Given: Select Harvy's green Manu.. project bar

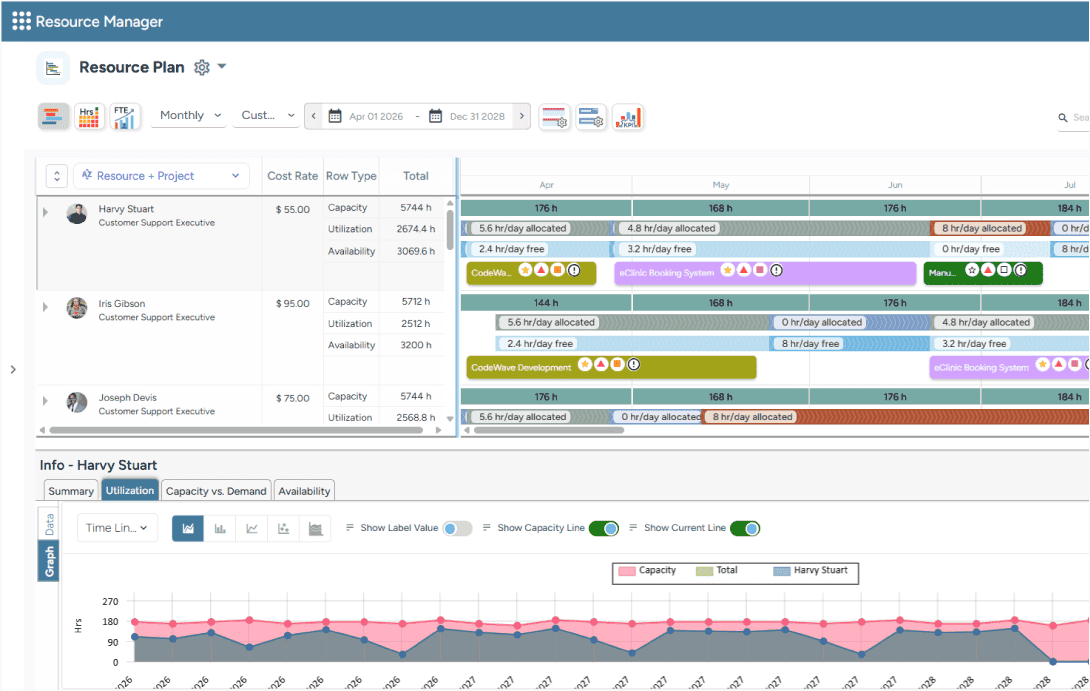Looking at the screenshot, I should pyautogui.click(x=983, y=273).
